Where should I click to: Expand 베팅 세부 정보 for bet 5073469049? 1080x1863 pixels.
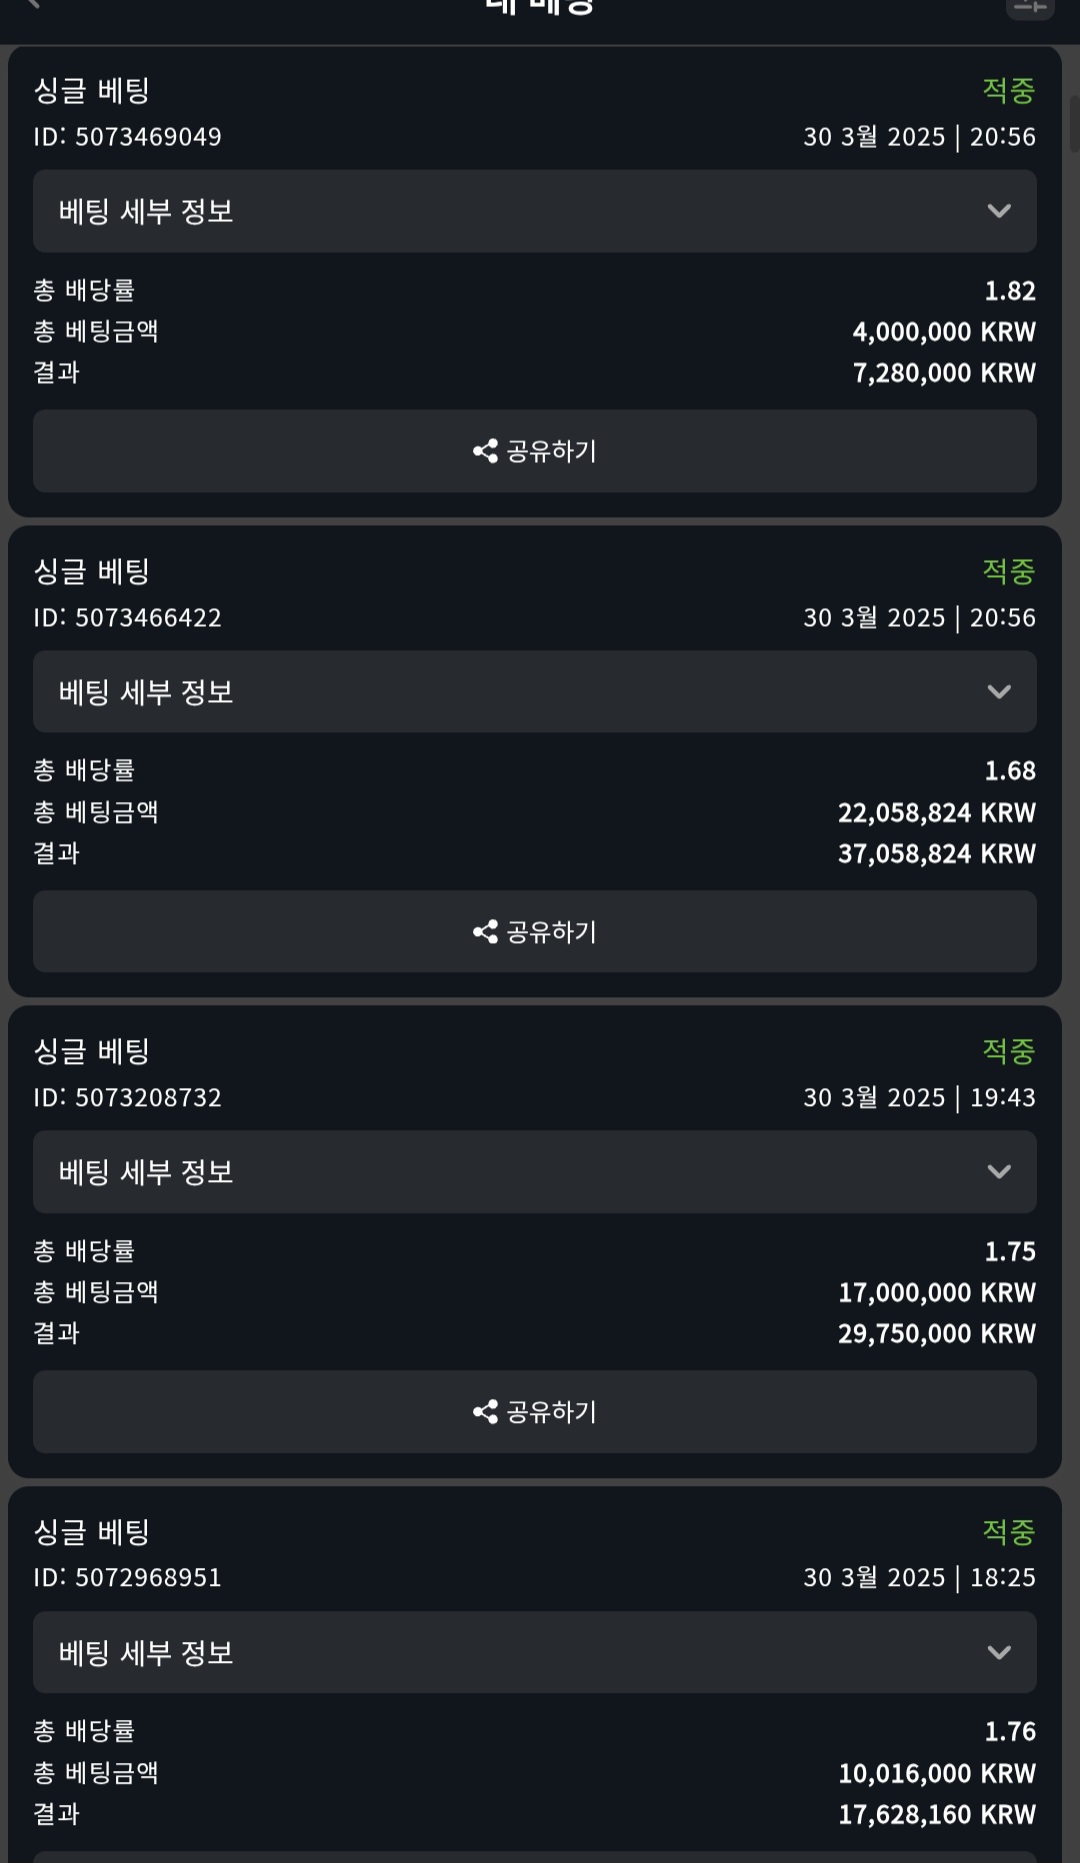[998, 211]
